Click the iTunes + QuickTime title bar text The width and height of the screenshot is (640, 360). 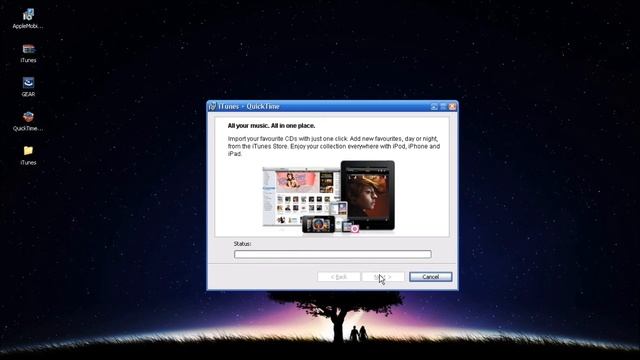249,107
